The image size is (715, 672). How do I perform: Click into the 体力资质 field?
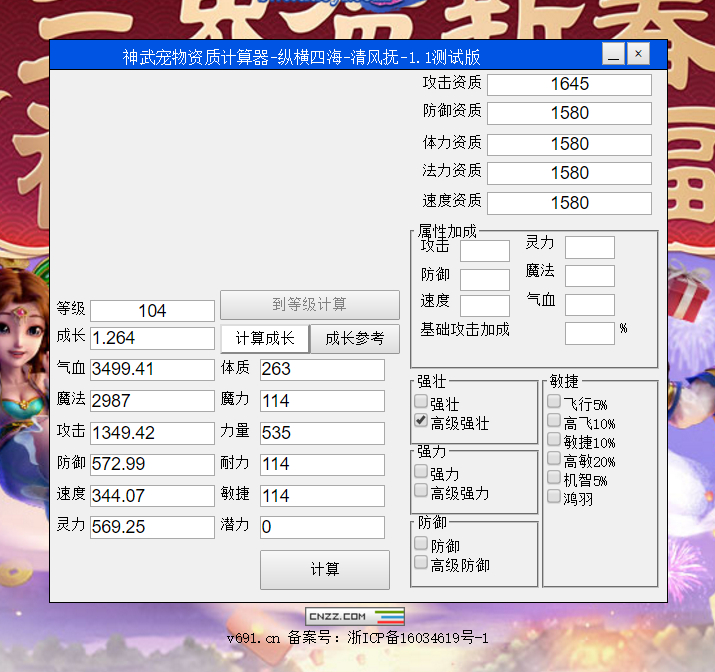[x=569, y=145]
